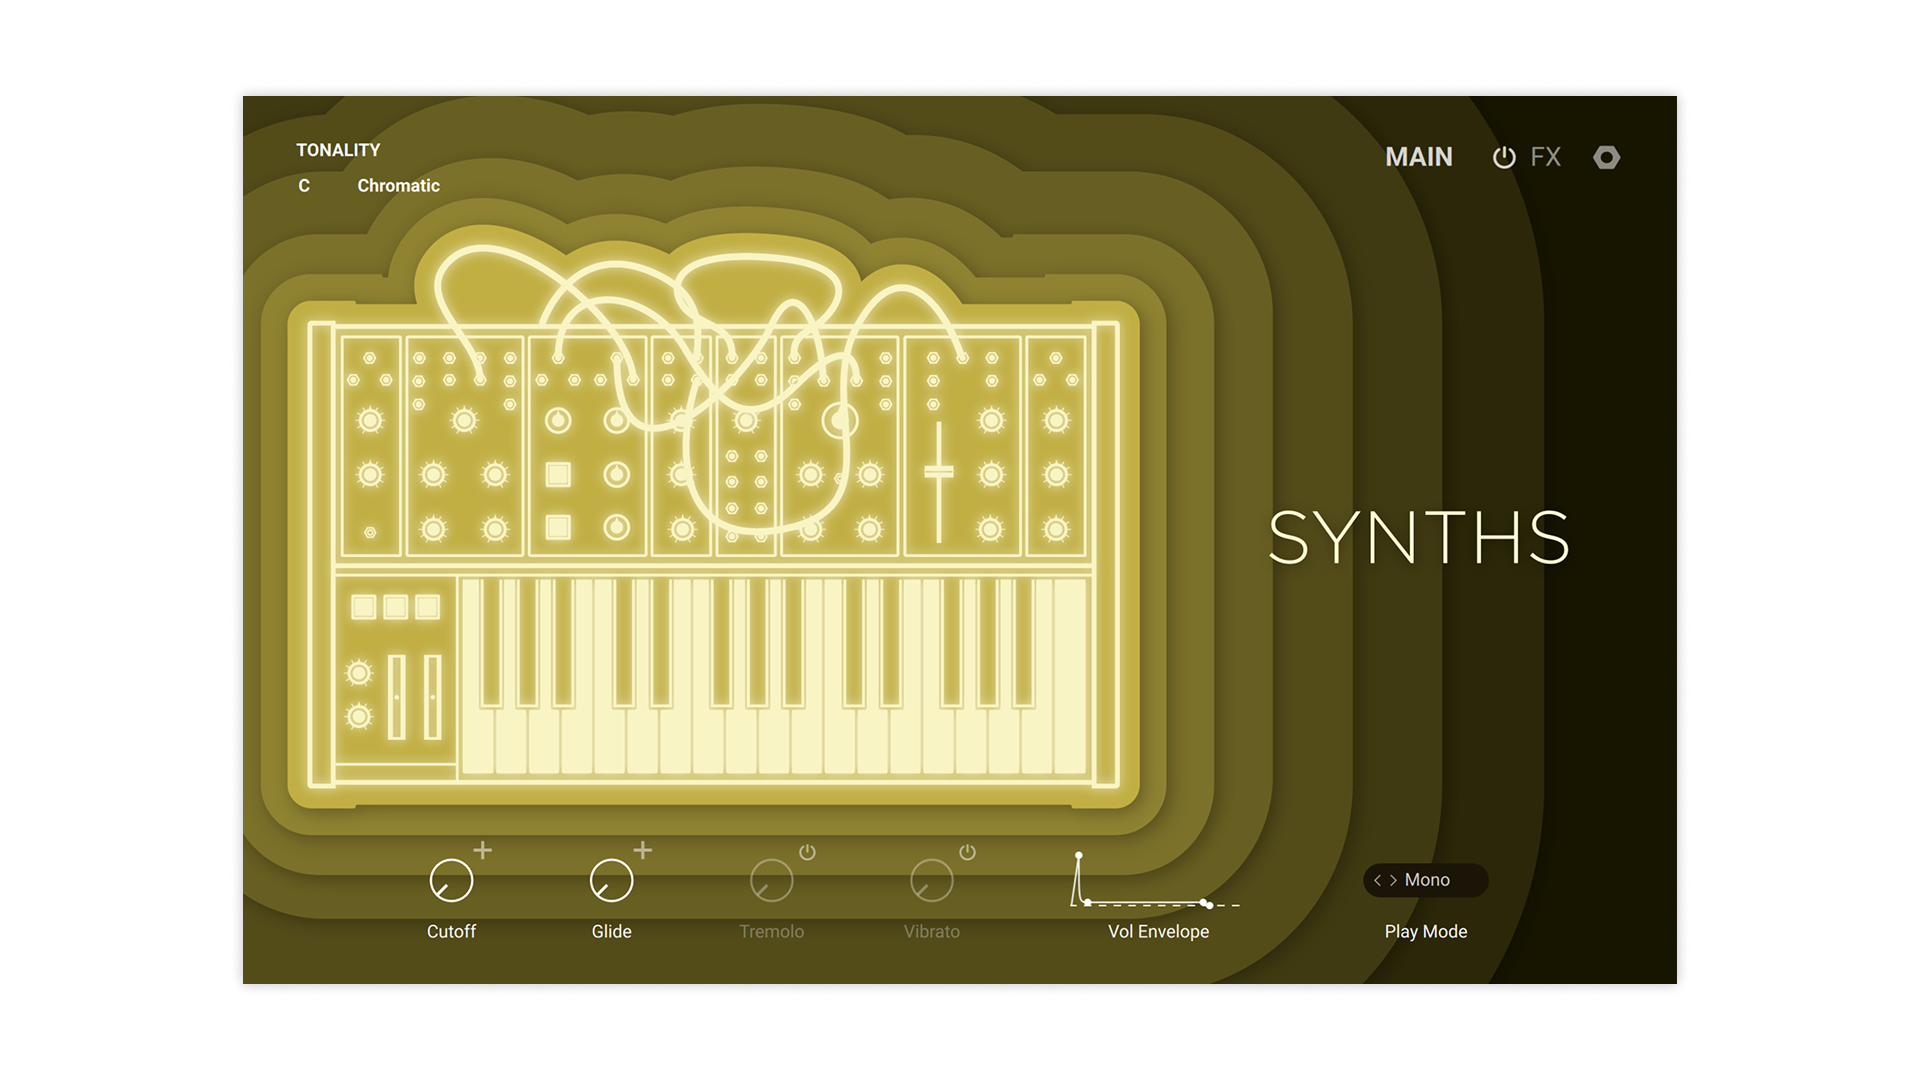Click the Play Mode label
This screenshot has height=1080, width=1920.
(x=1426, y=932)
